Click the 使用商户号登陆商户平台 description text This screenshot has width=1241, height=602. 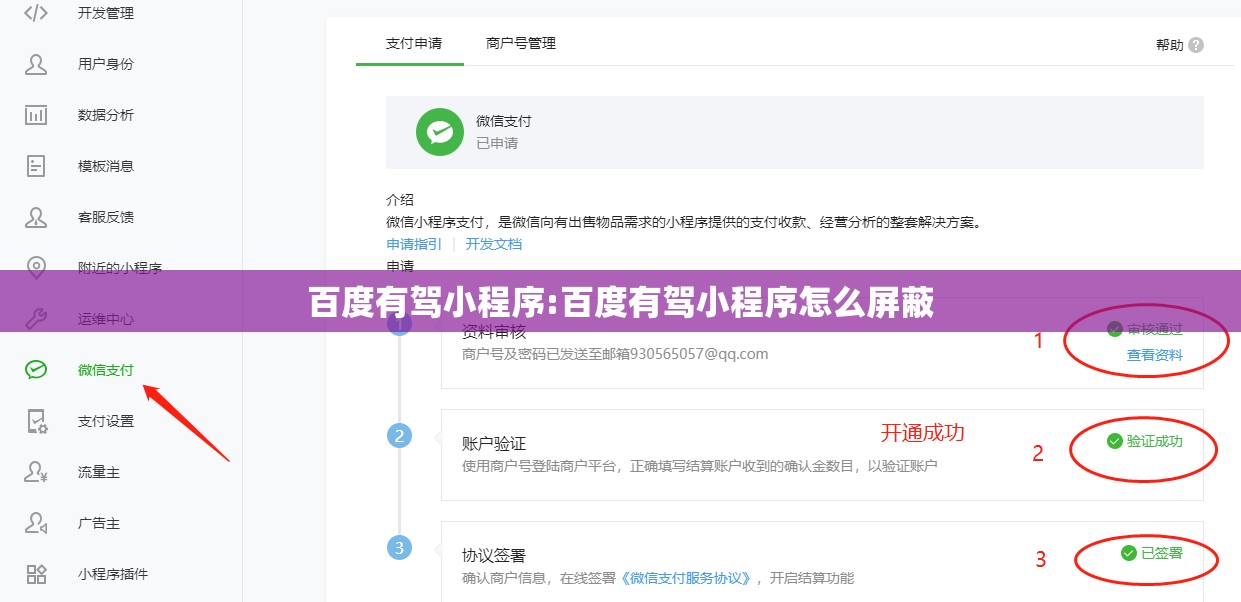pyautogui.click(x=700, y=466)
